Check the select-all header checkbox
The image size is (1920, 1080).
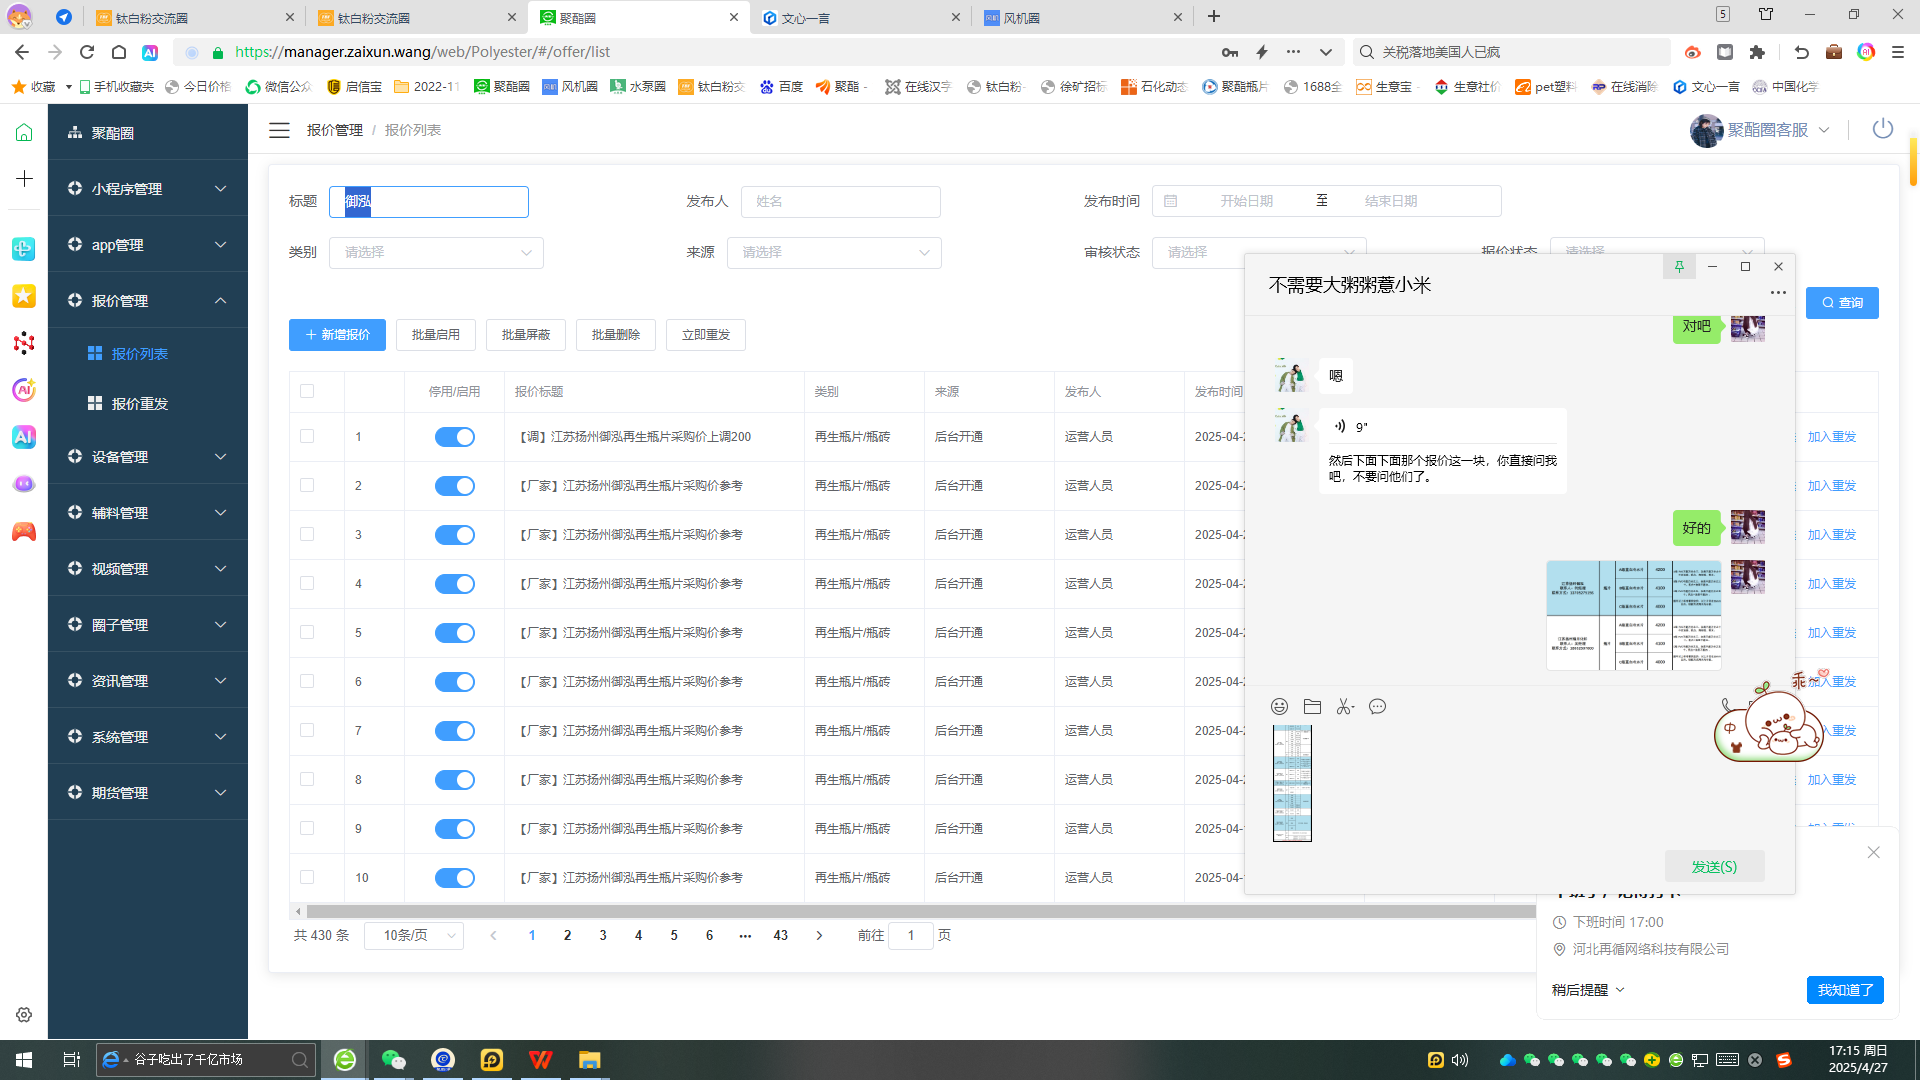[x=307, y=391]
